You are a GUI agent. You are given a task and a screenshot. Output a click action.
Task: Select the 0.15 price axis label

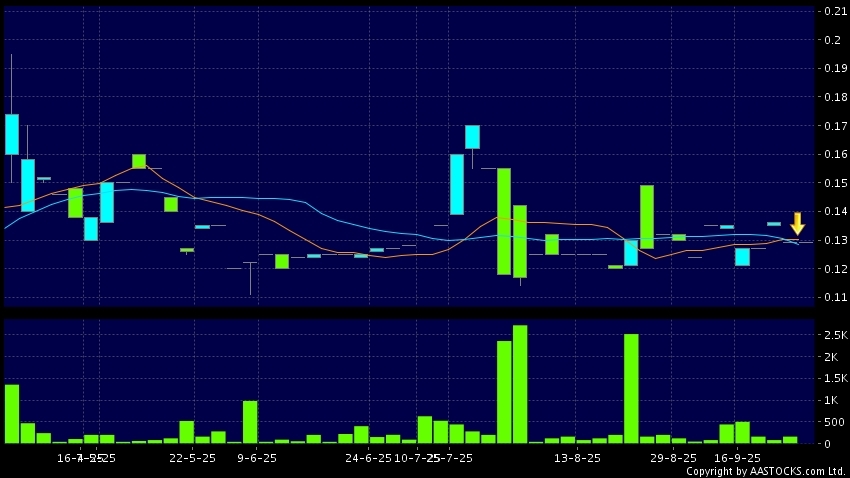pyautogui.click(x=833, y=183)
